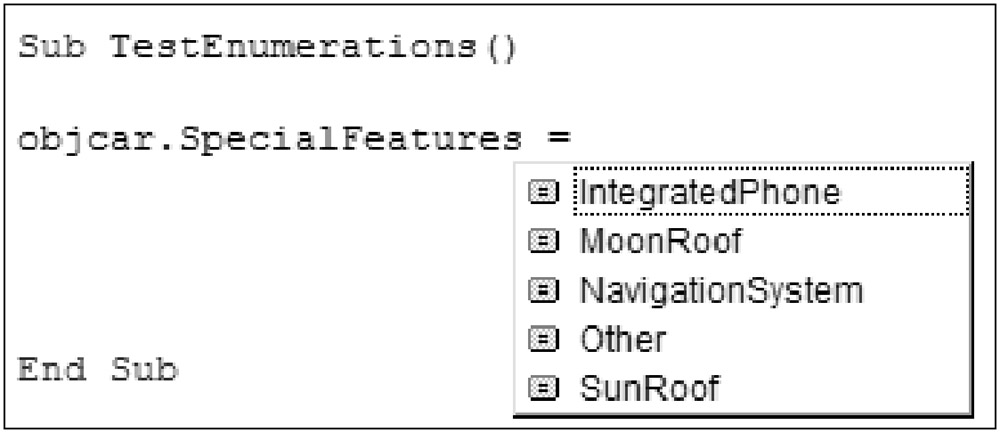The width and height of the screenshot is (1000, 433).
Task: Choose MoonRoof in the IntelliSense list
Action: click(660, 242)
